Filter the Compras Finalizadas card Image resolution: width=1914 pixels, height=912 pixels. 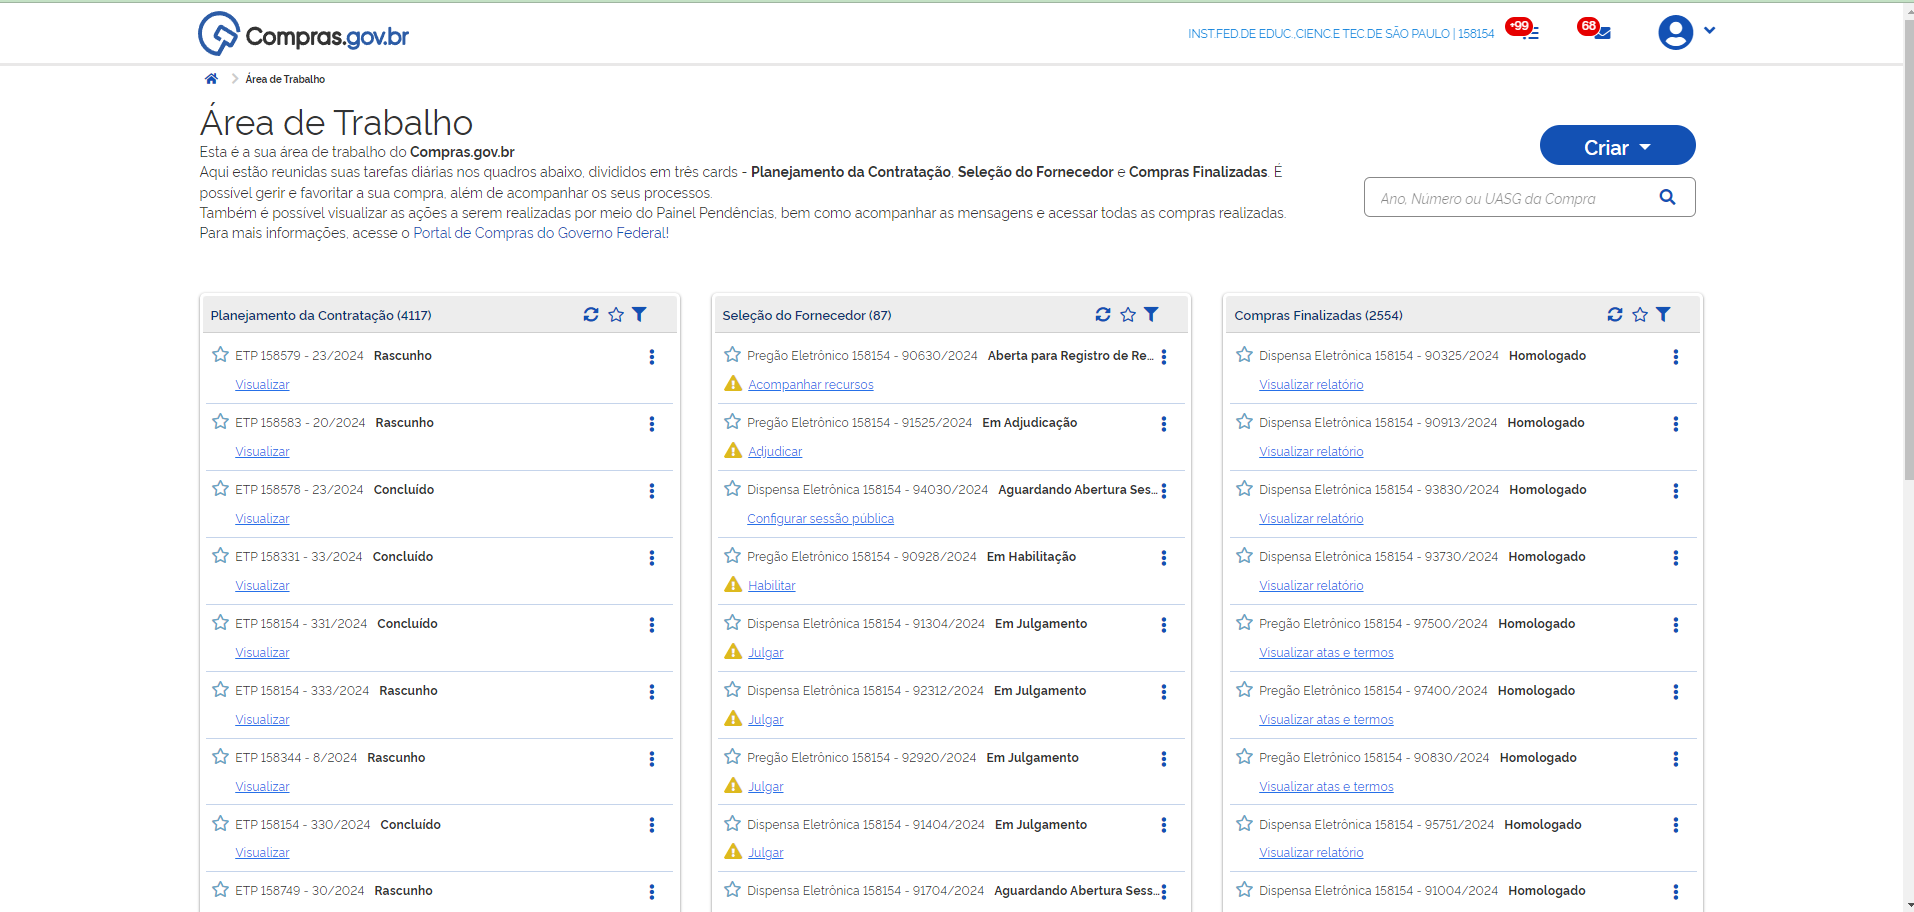1664,315
